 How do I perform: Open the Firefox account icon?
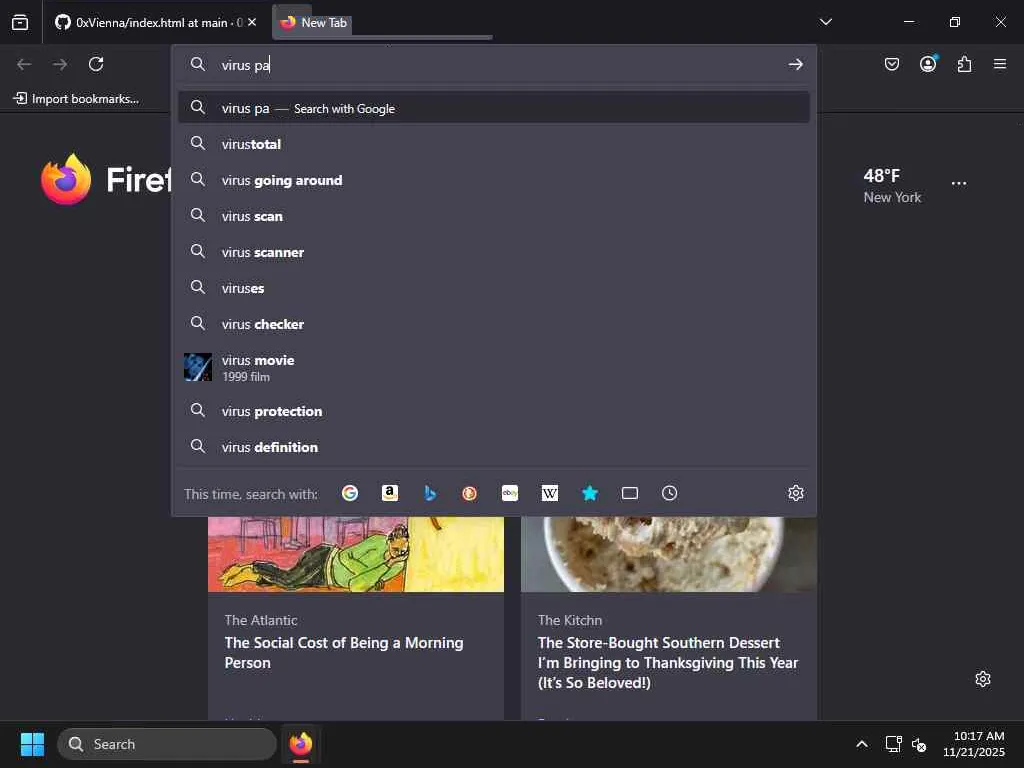click(928, 63)
